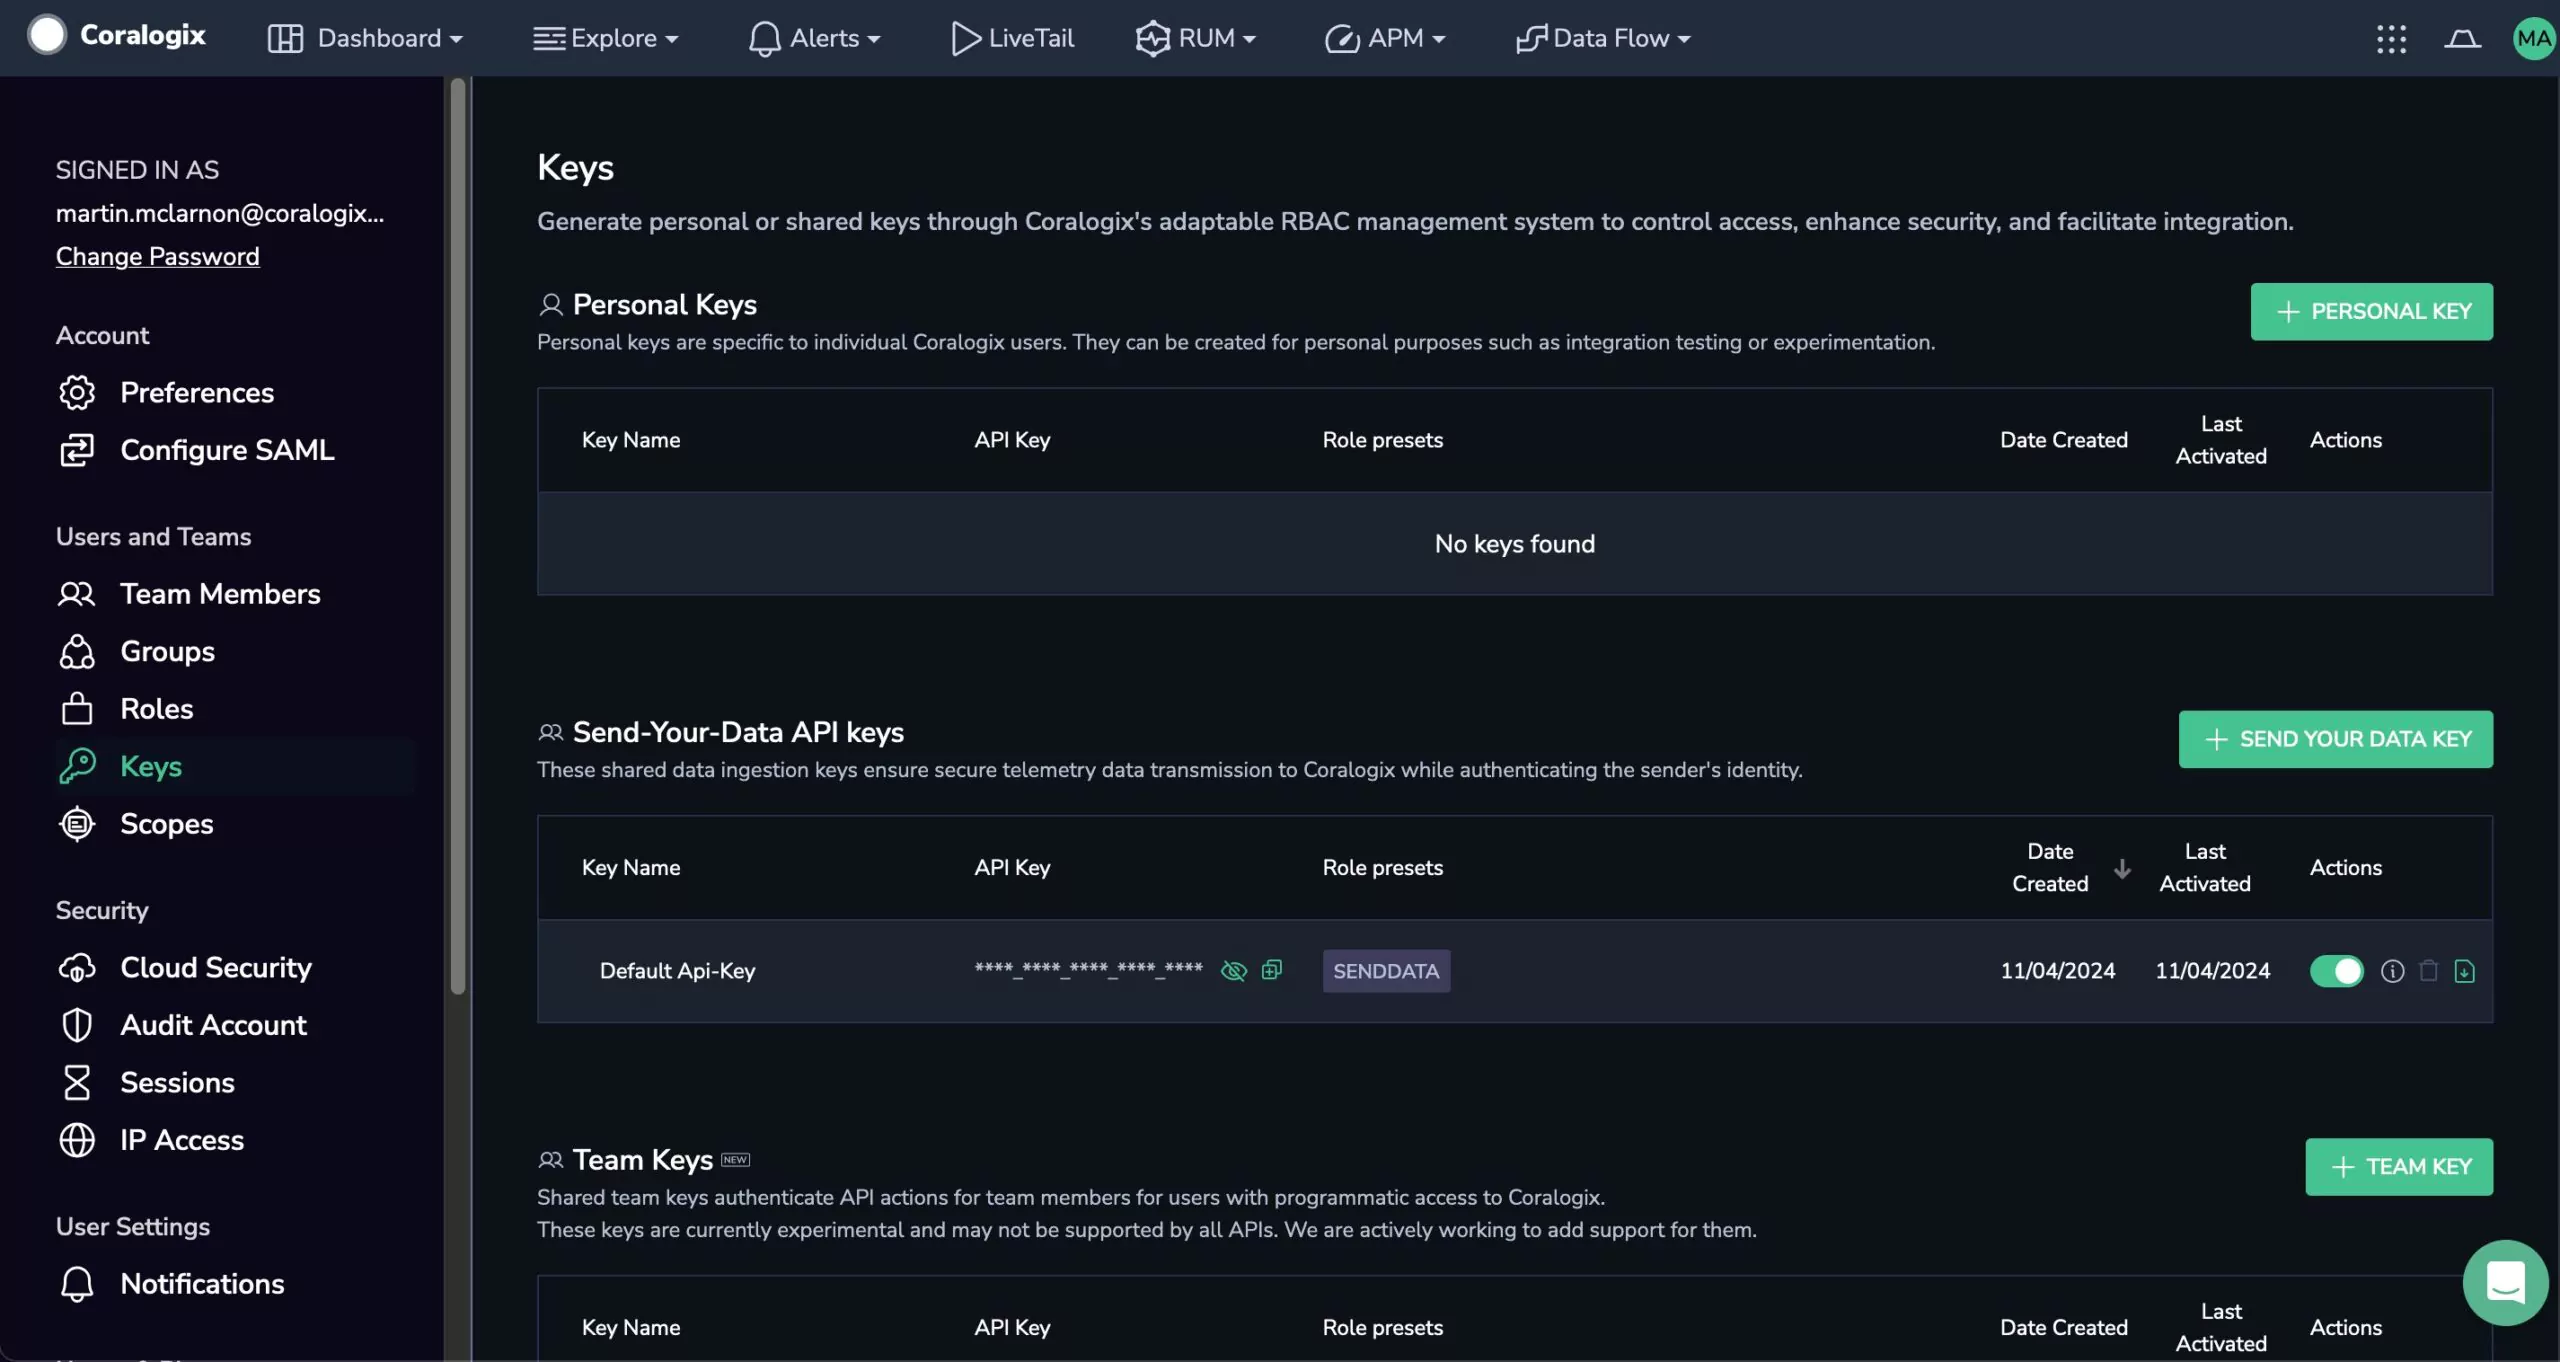Open the Sessions page label
This screenshot has width=2560, height=1362.
click(177, 1083)
